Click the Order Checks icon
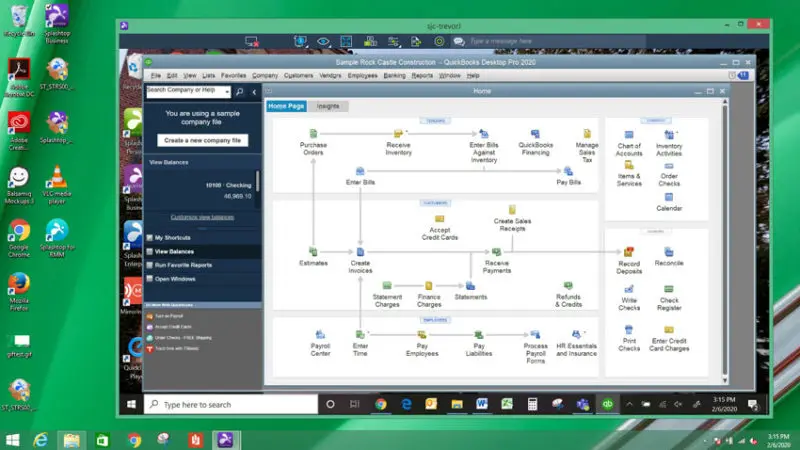 (x=669, y=166)
